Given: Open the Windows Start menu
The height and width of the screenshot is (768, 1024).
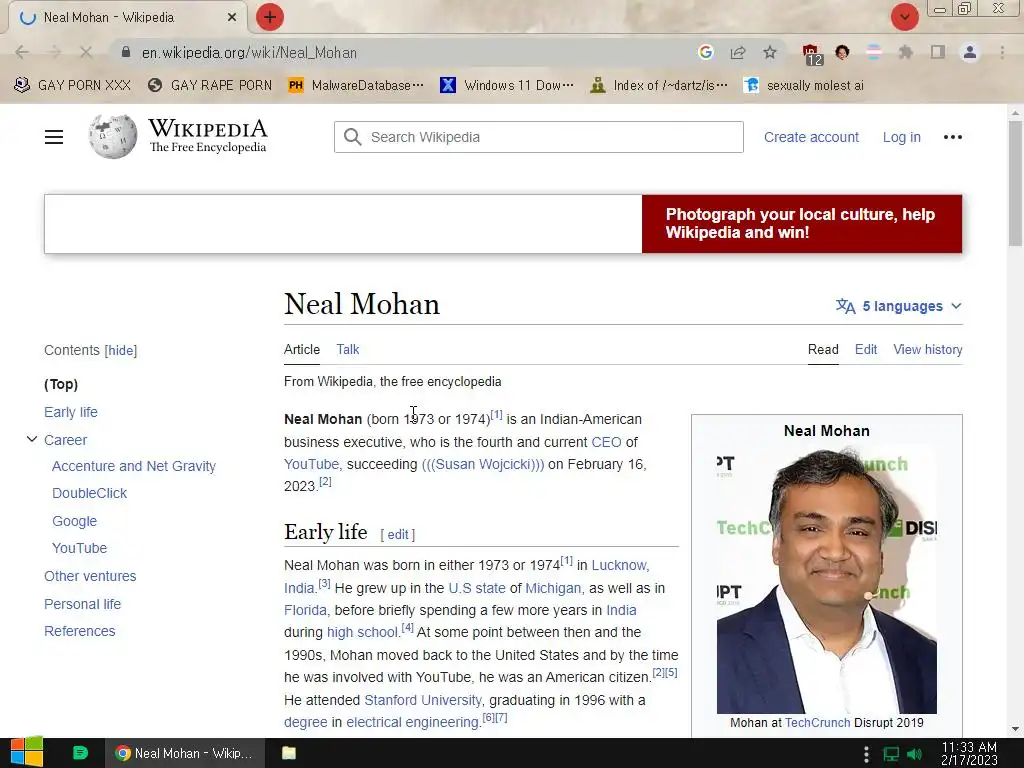Looking at the screenshot, I should pyautogui.click(x=27, y=753).
